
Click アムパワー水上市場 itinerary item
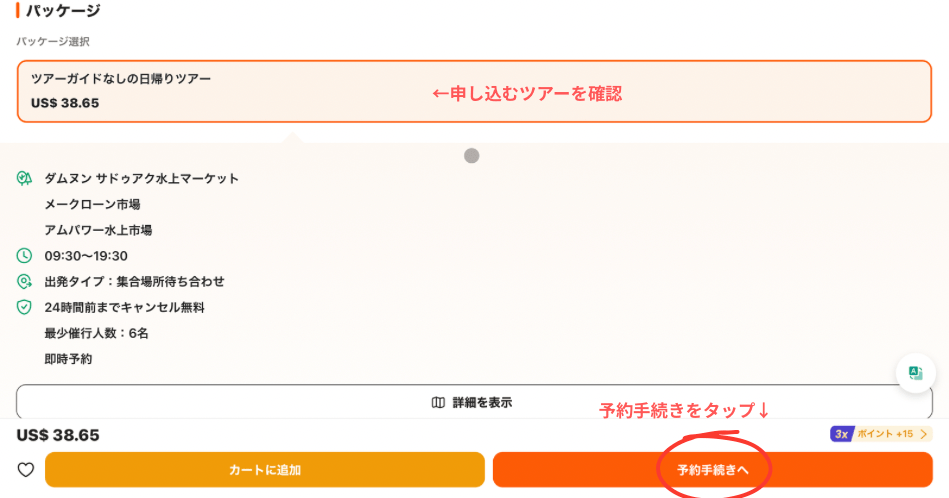coord(98,230)
